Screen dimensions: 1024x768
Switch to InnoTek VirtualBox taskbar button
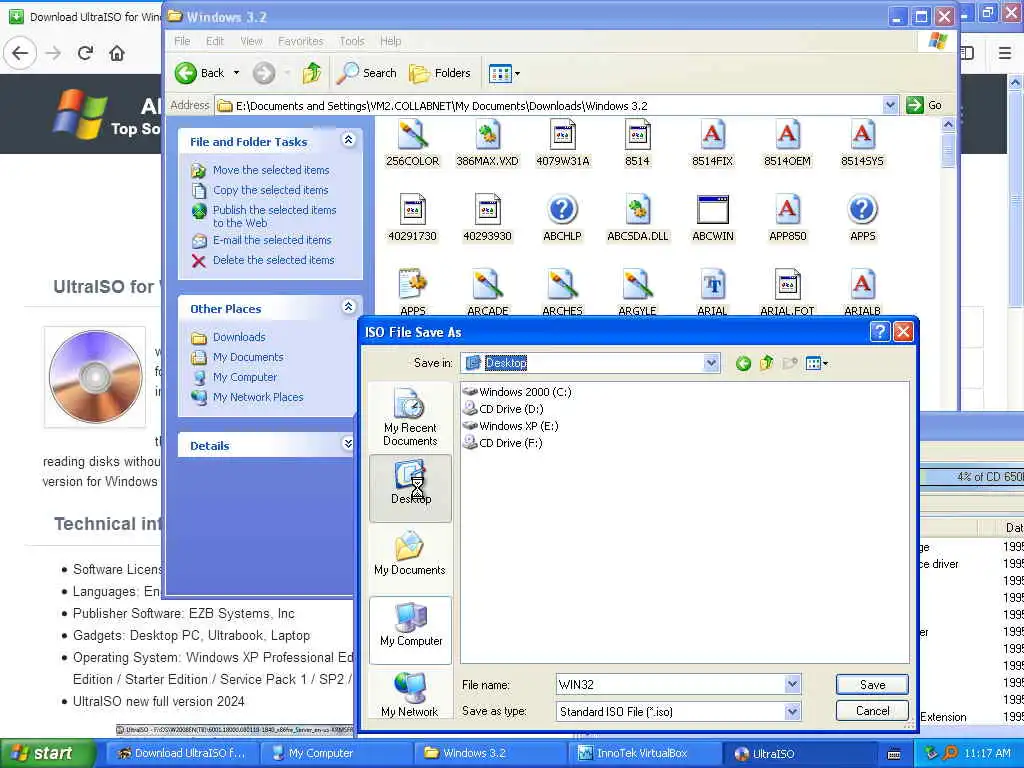tap(645, 753)
